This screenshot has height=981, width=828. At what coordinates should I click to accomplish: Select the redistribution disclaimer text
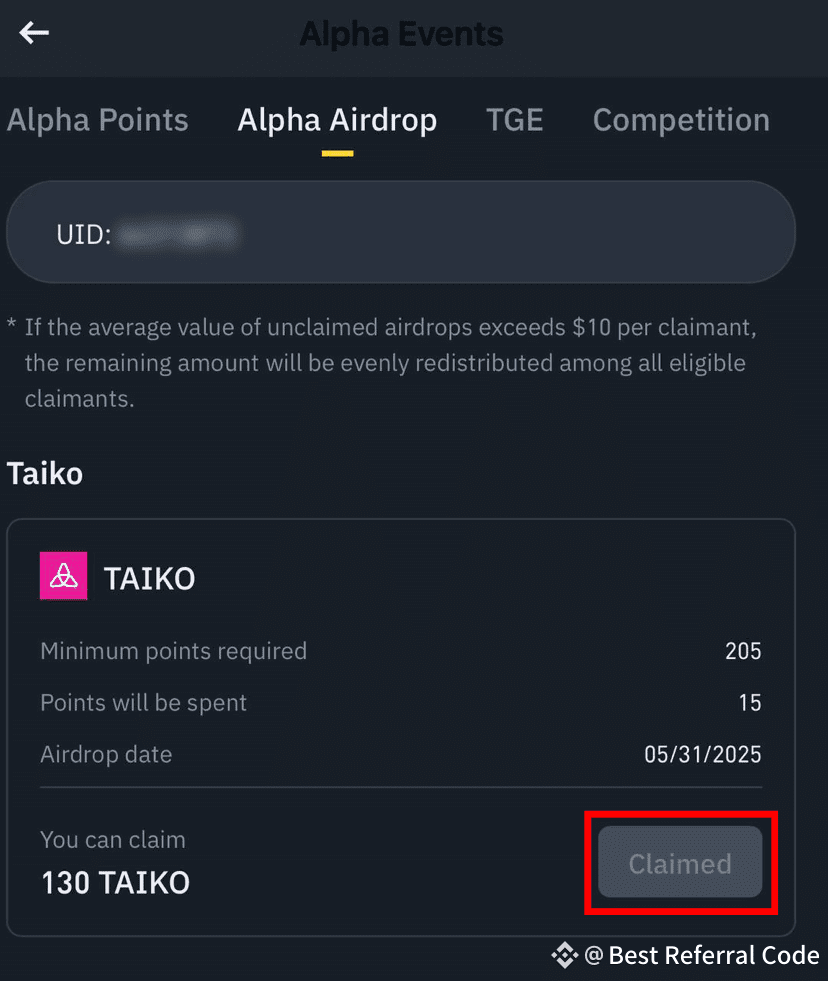[400, 362]
